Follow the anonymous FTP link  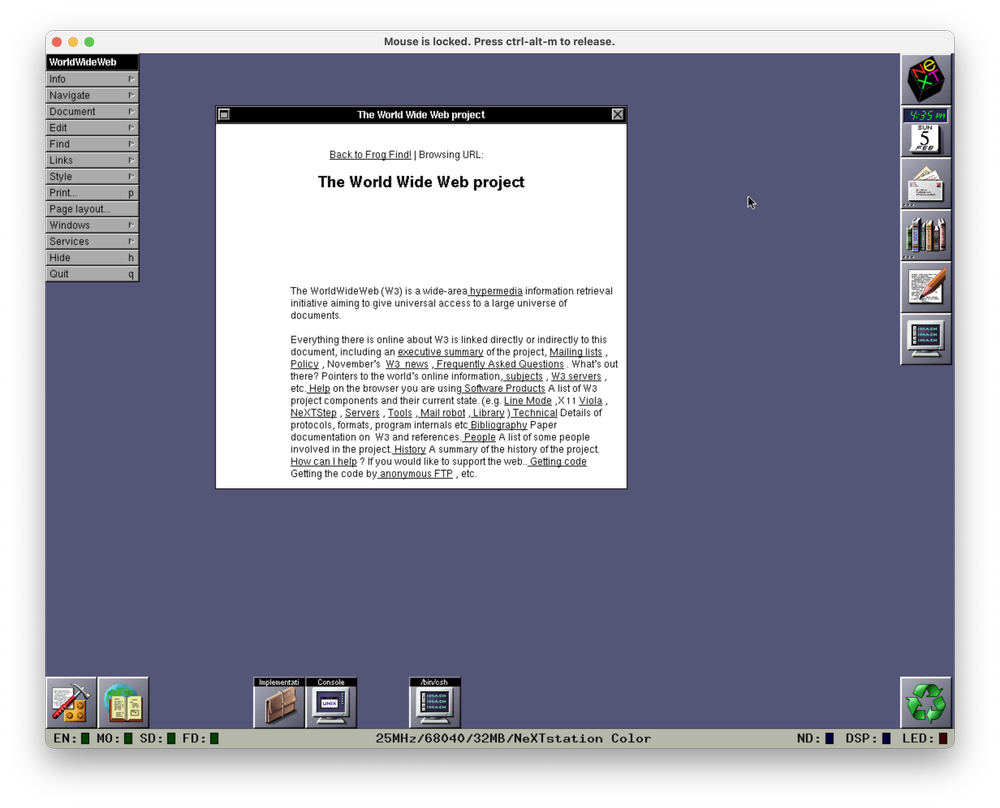[x=416, y=474]
